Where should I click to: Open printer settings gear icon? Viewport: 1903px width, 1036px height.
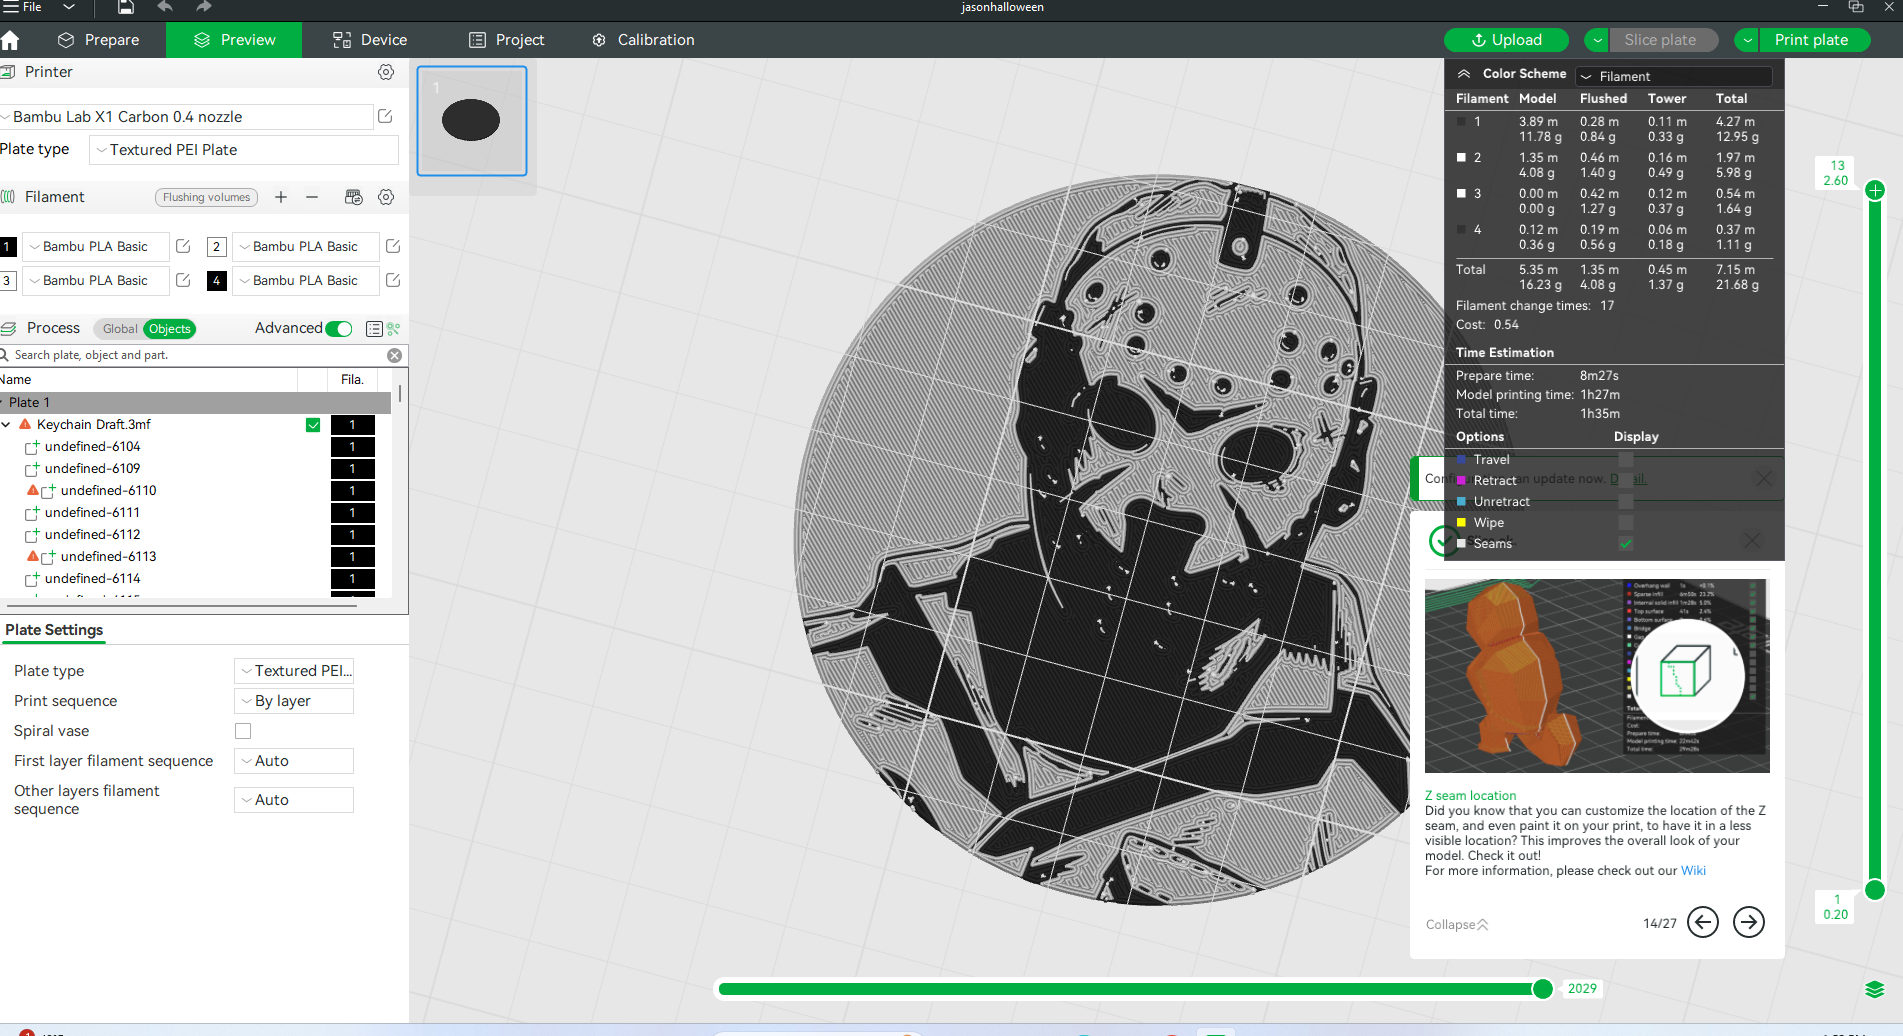(386, 72)
